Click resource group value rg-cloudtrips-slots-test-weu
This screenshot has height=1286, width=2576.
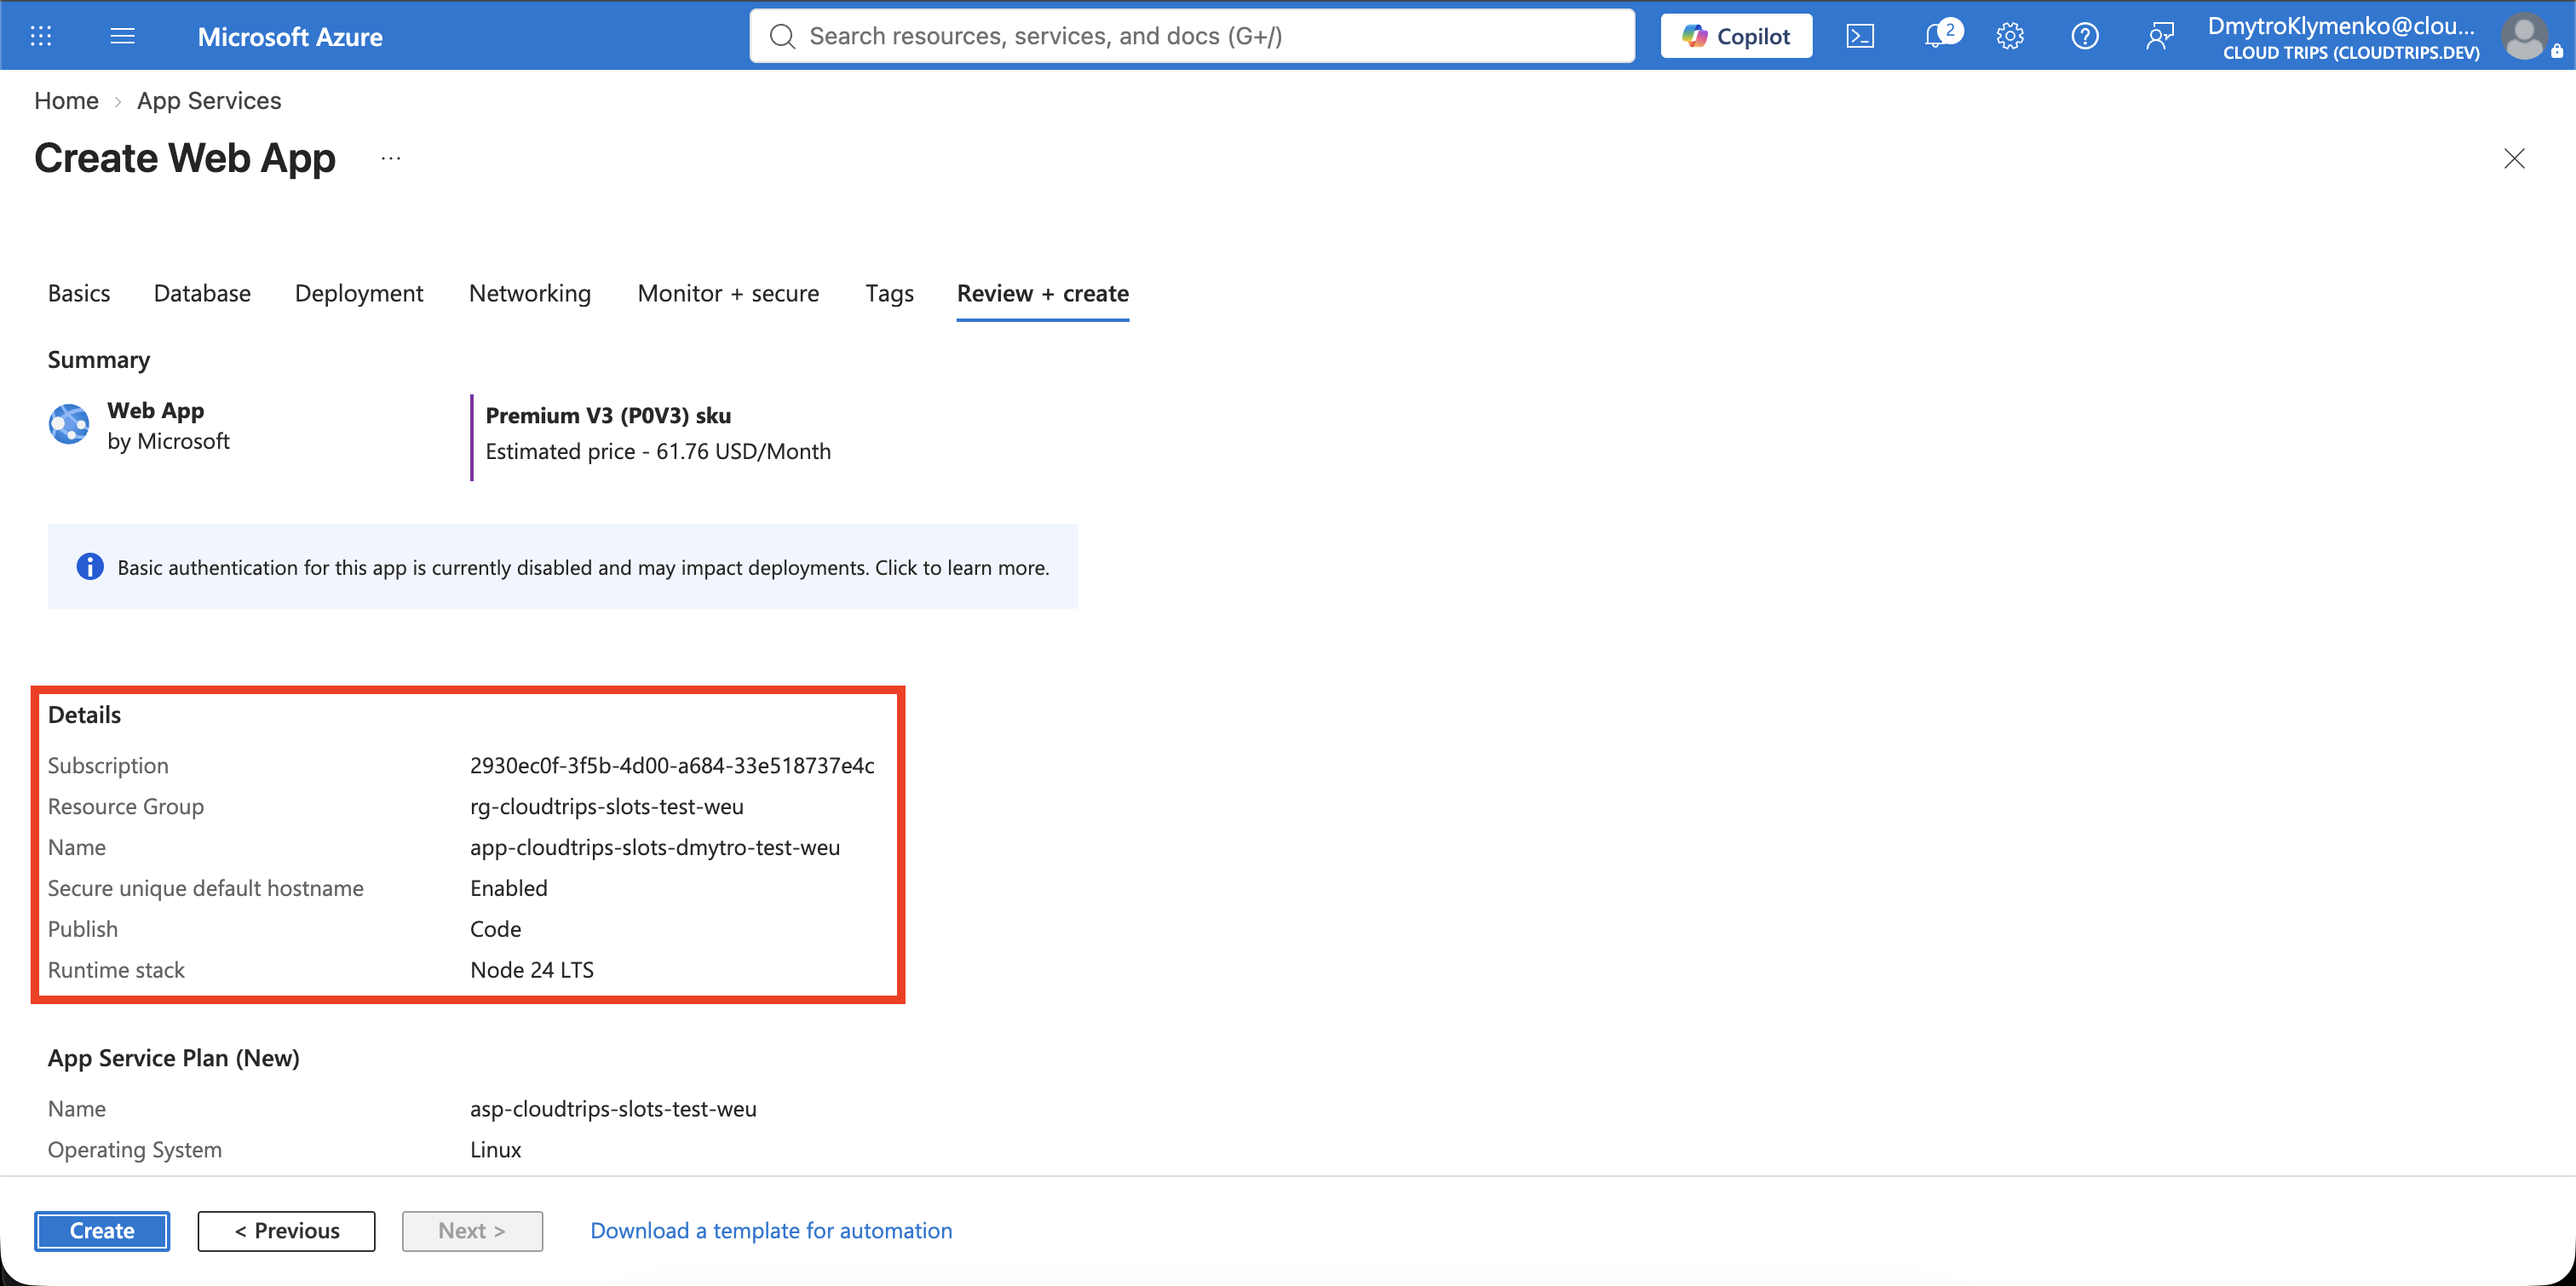(x=607, y=807)
